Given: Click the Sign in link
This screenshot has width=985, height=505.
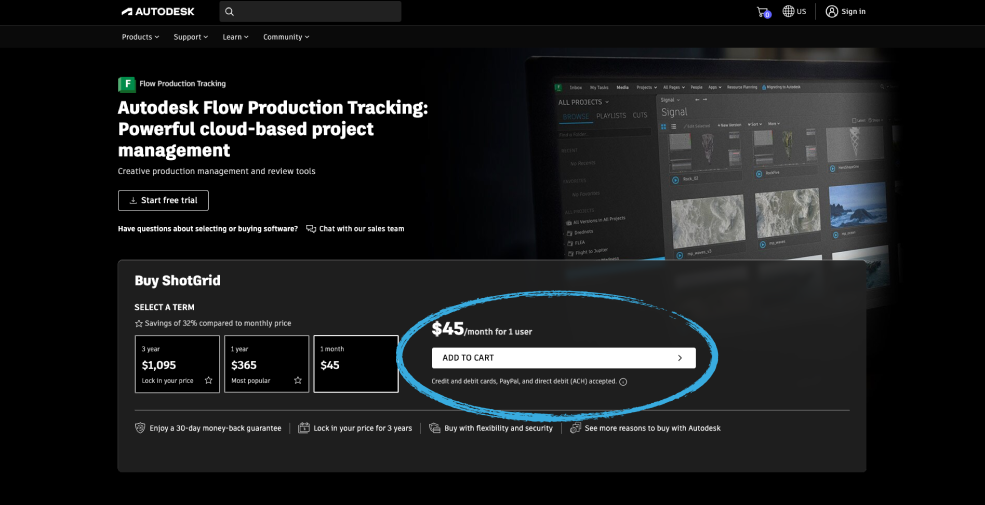Looking at the screenshot, I should (846, 11).
